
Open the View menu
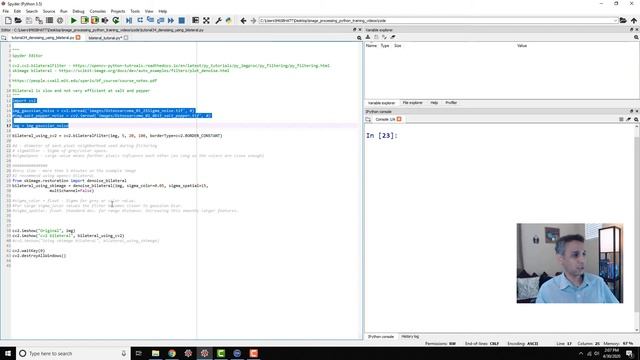(x=149, y=11)
